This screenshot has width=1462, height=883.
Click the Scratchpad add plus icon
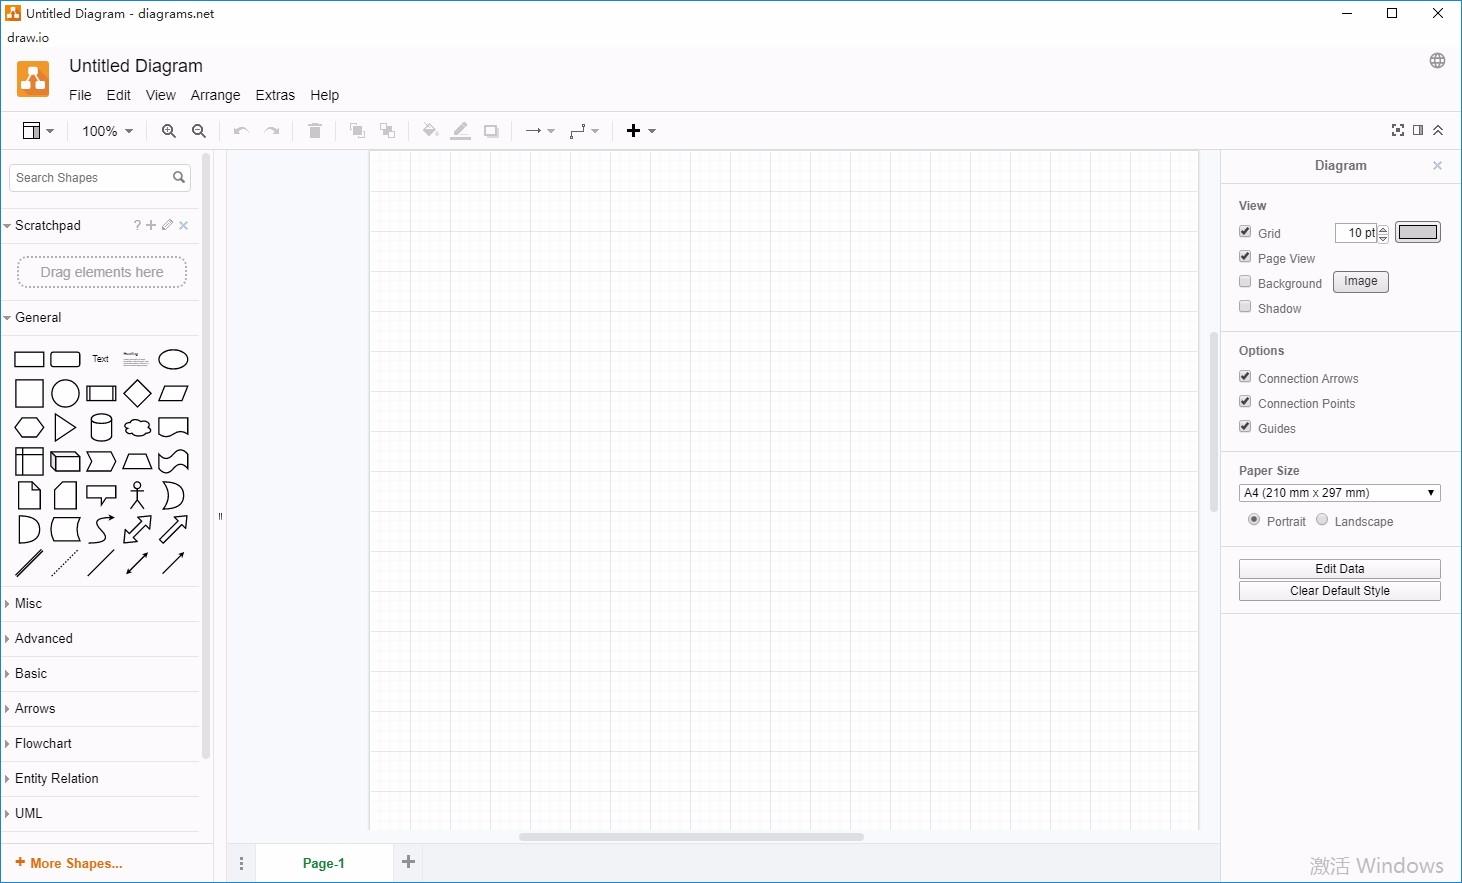151,225
